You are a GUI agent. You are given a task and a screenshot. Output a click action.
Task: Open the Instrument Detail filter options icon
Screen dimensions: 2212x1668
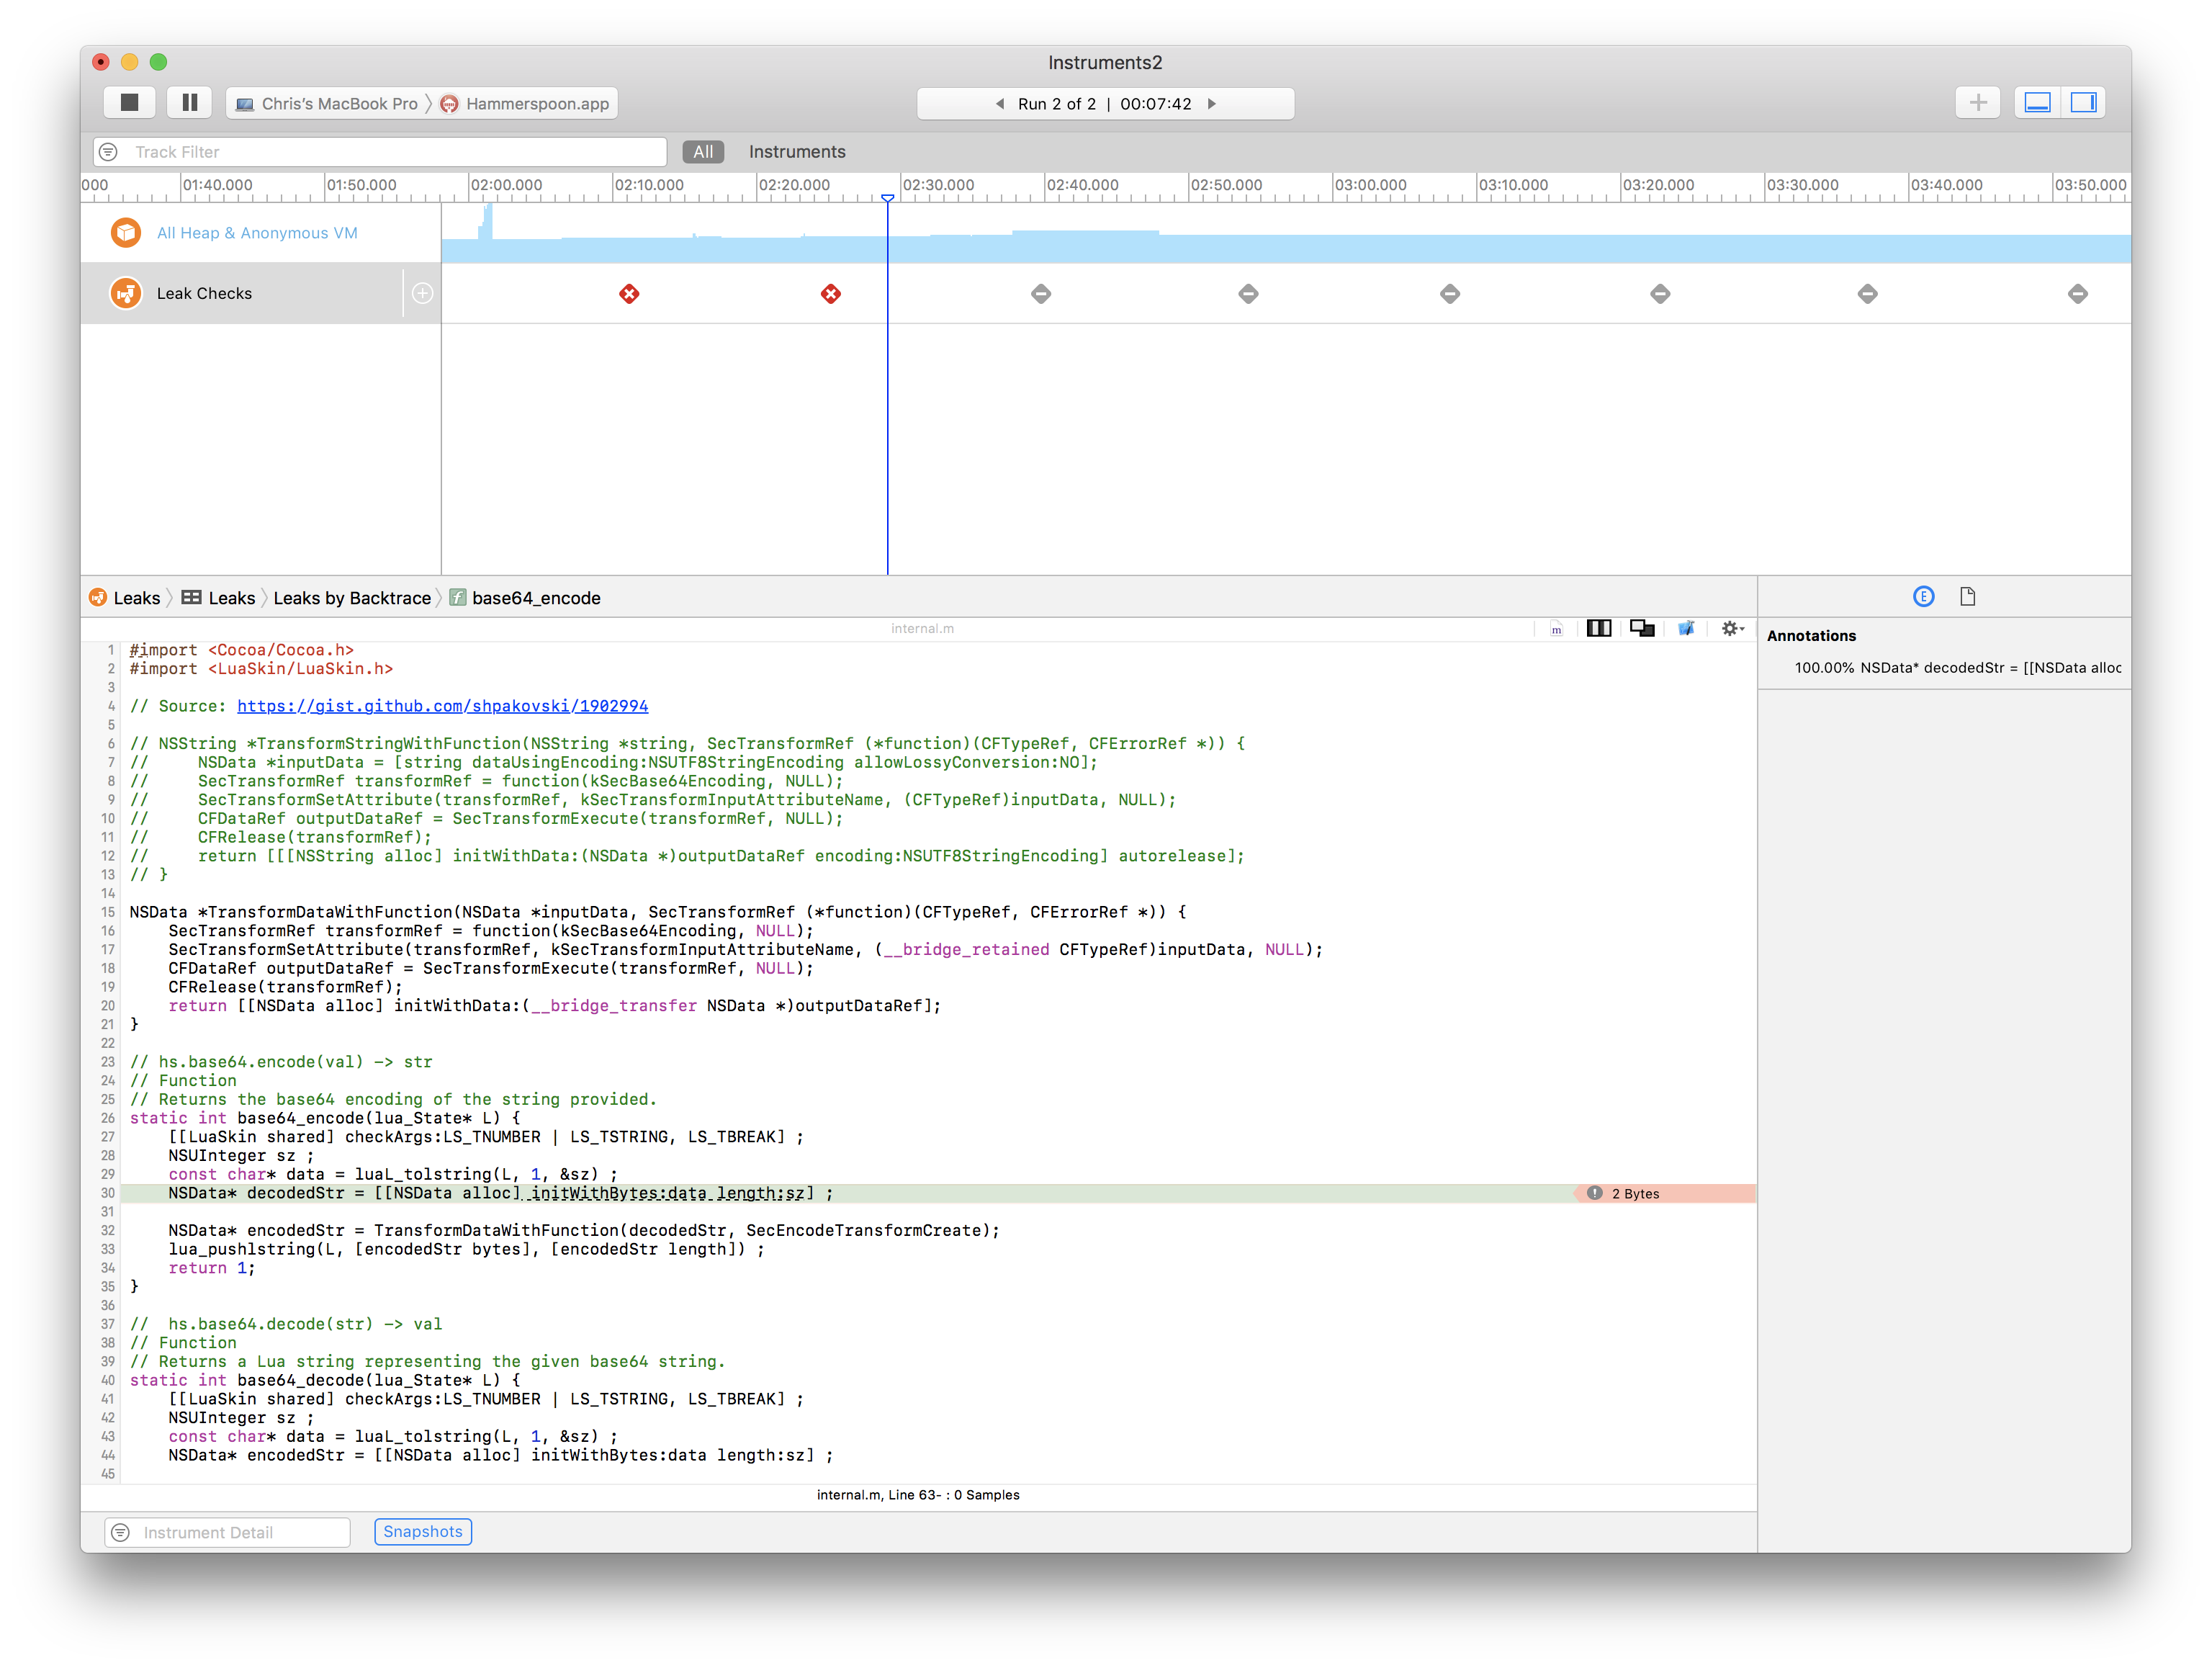pyautogui.click(x=121, y=1532)
